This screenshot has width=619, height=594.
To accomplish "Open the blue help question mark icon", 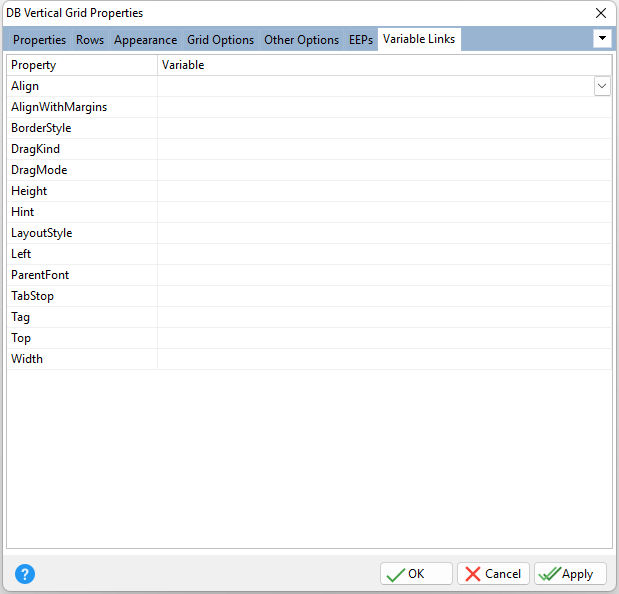I will click(25, 574).
